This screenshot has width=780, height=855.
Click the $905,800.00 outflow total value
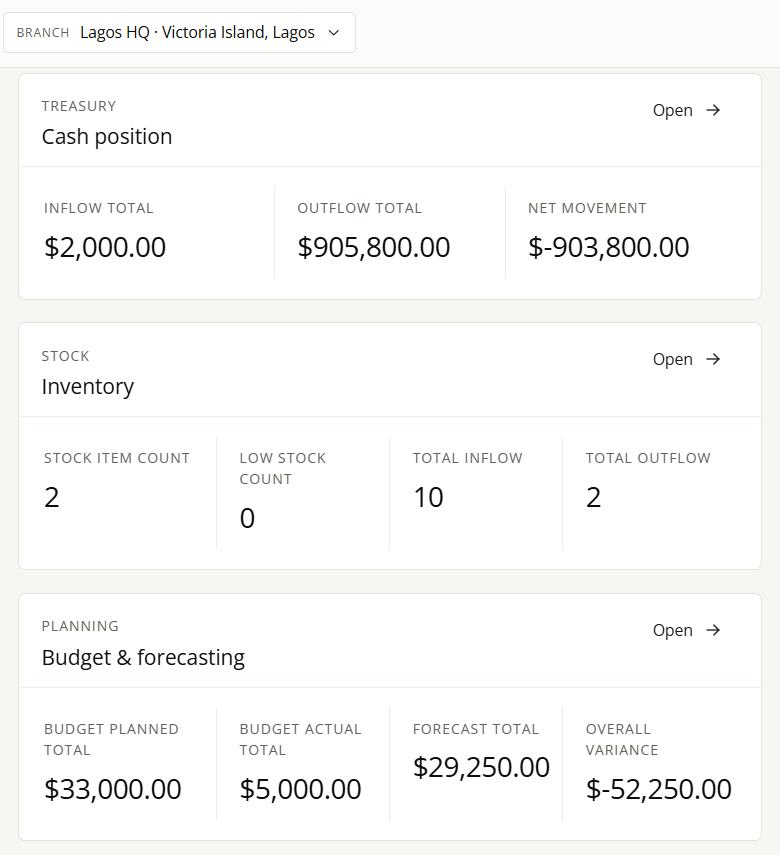point(374,247)
